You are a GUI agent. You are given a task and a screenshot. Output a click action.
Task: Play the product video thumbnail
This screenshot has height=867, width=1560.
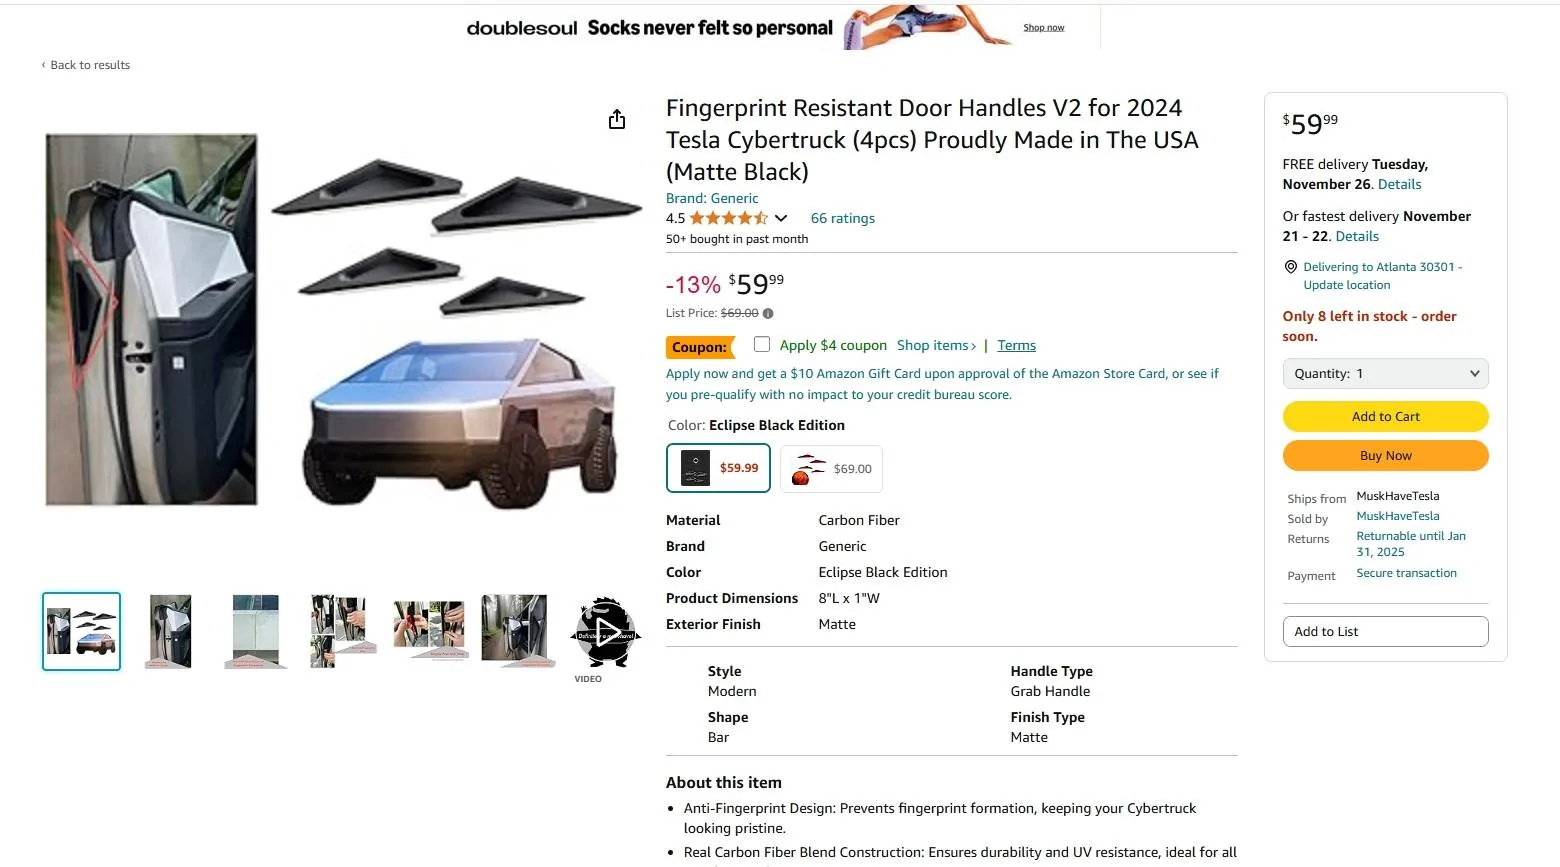[605, 632]
